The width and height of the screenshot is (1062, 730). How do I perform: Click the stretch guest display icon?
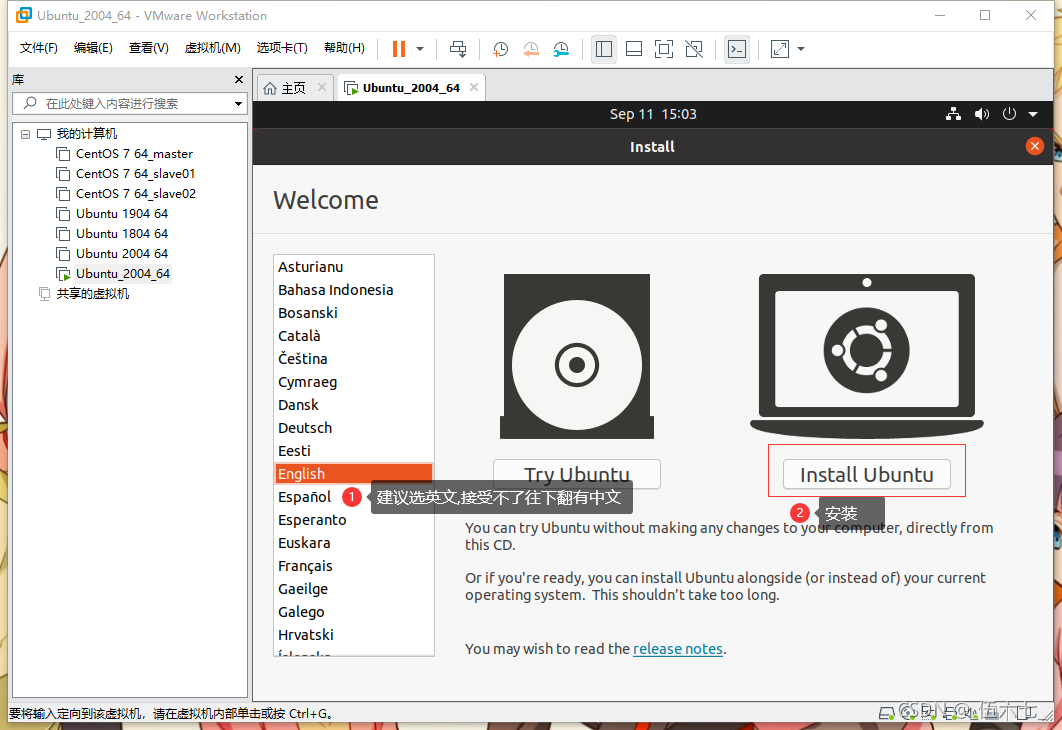pos(780,49)
